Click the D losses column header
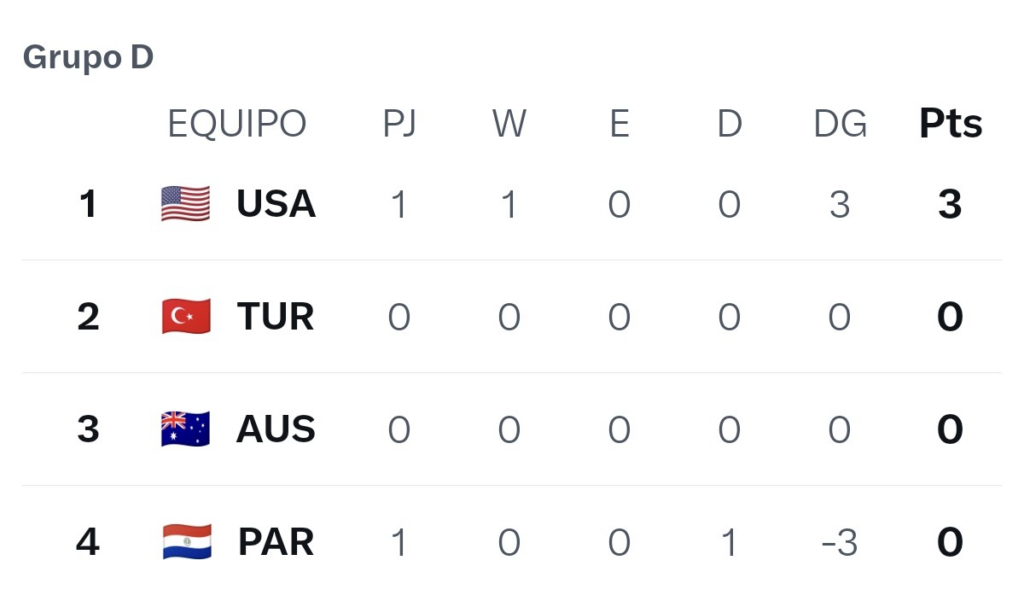 tap(729, 123)
